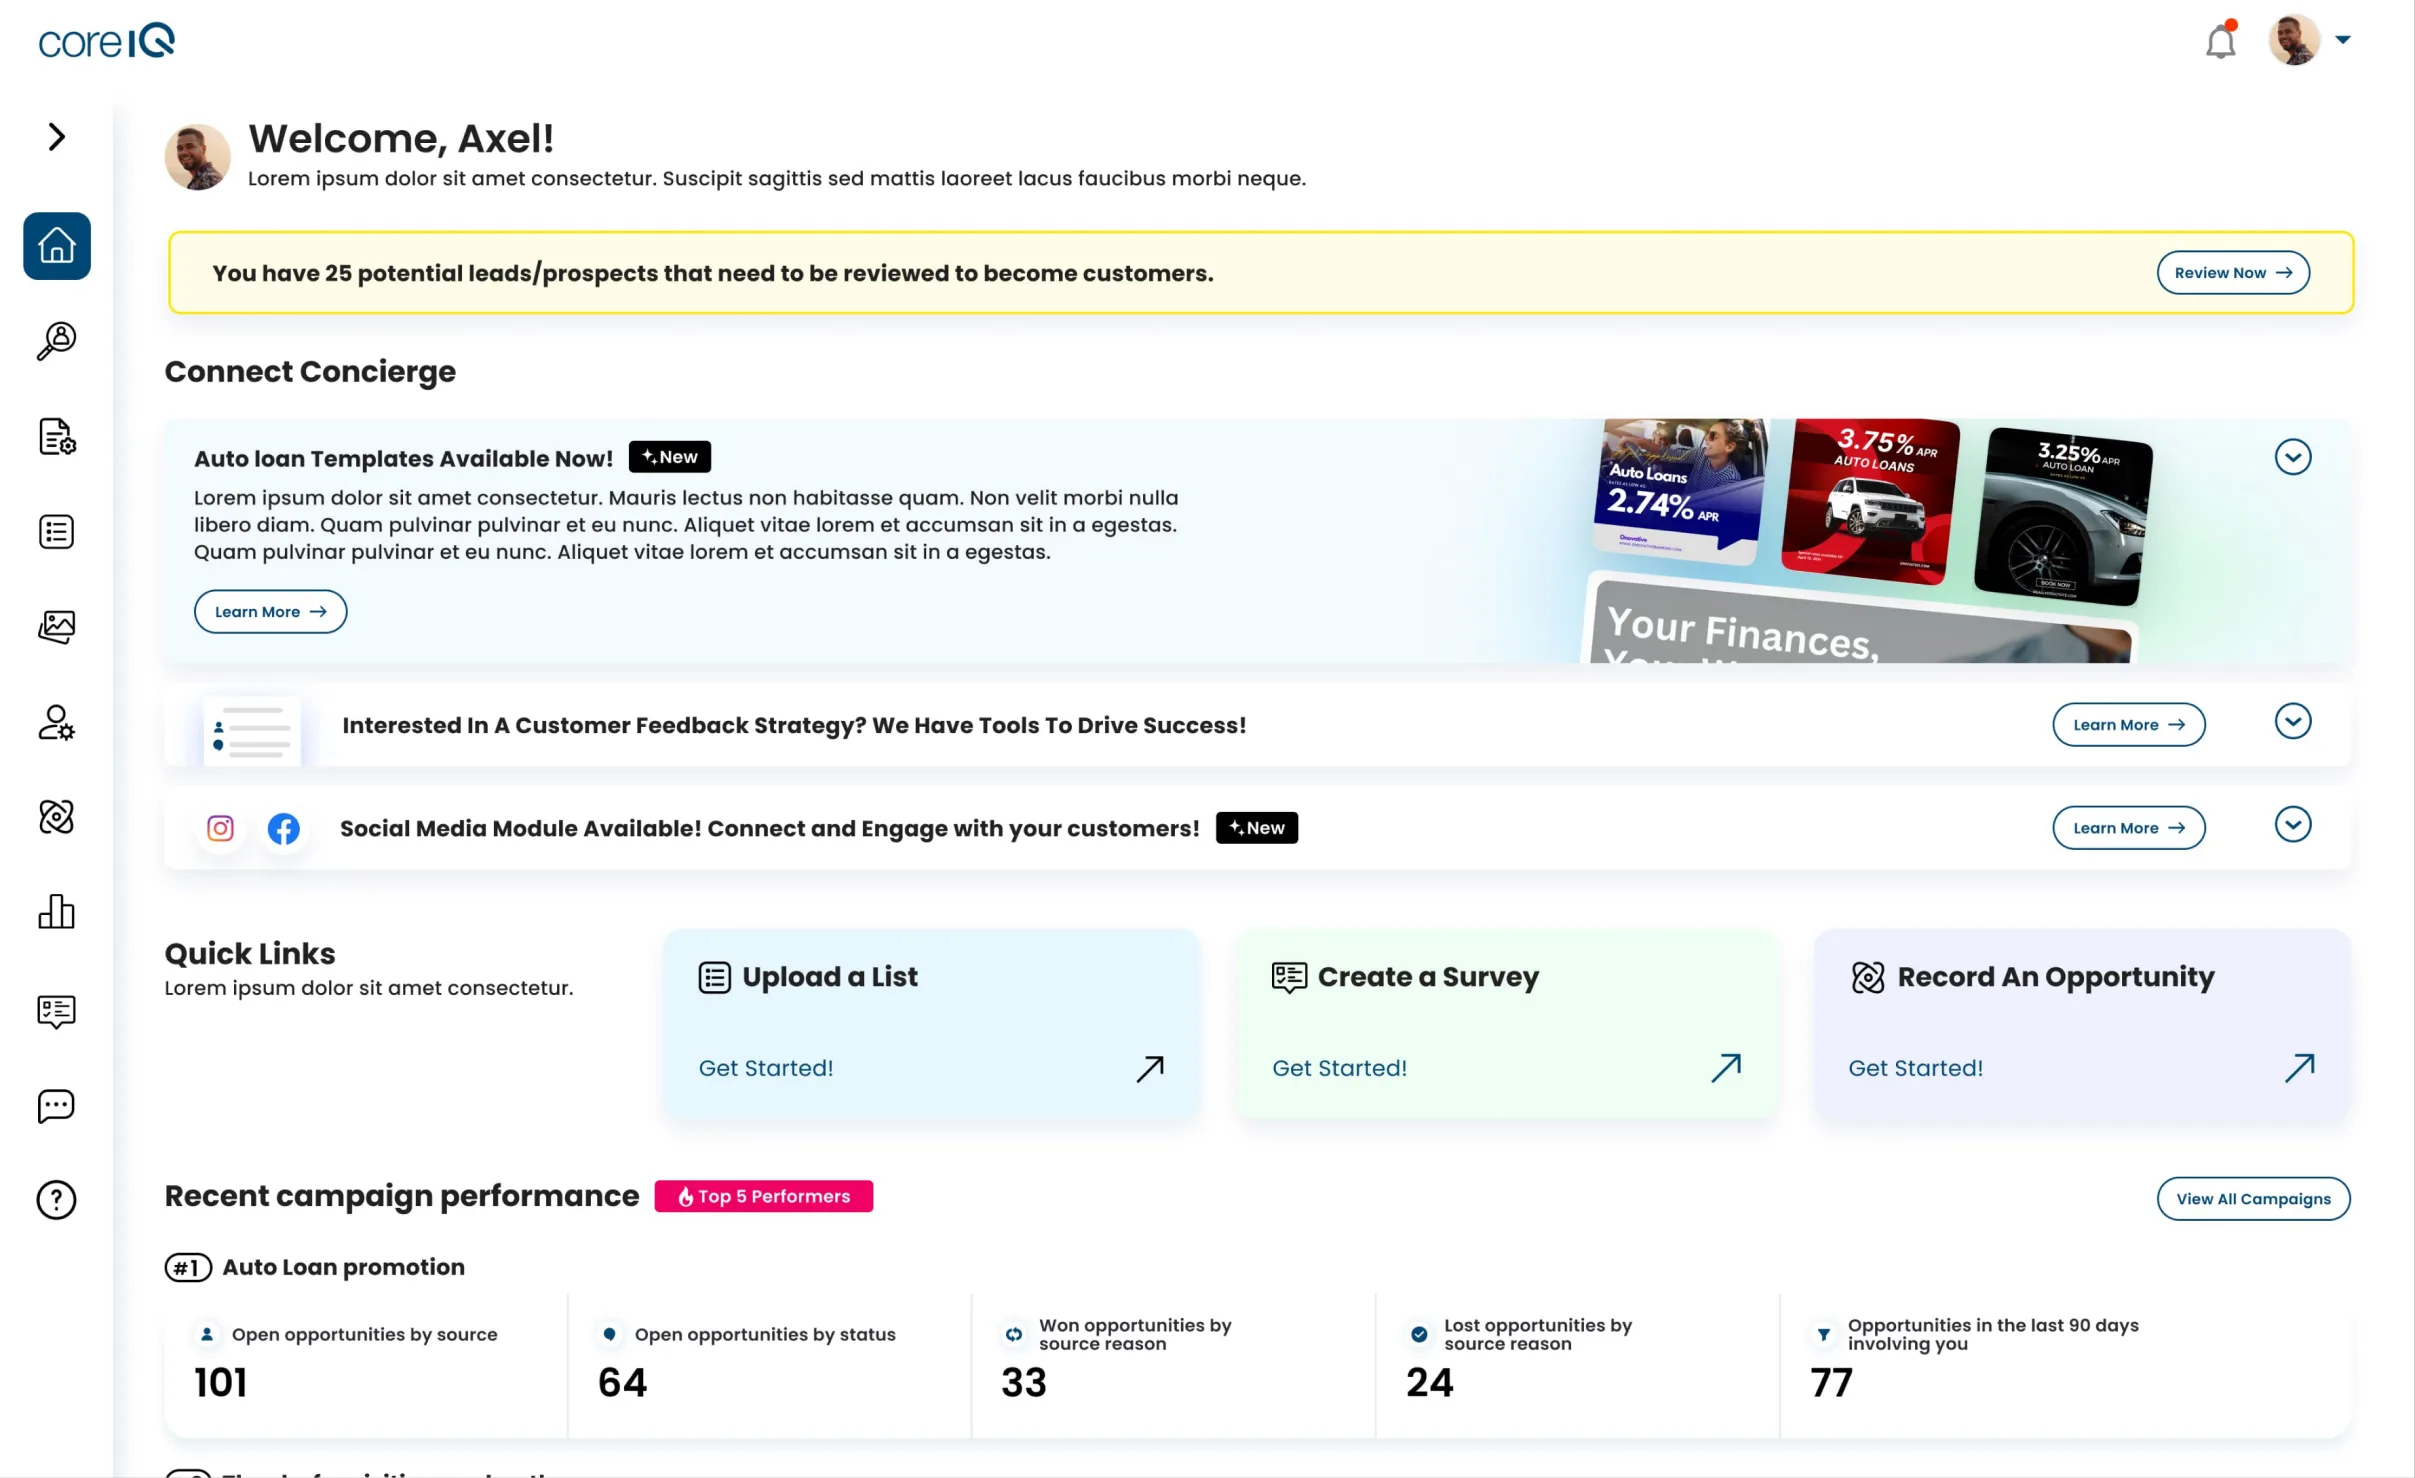Open the image gallery sidebar icon
The width and height of the screenshot is (2415, 1478).
tap(57, 627)
